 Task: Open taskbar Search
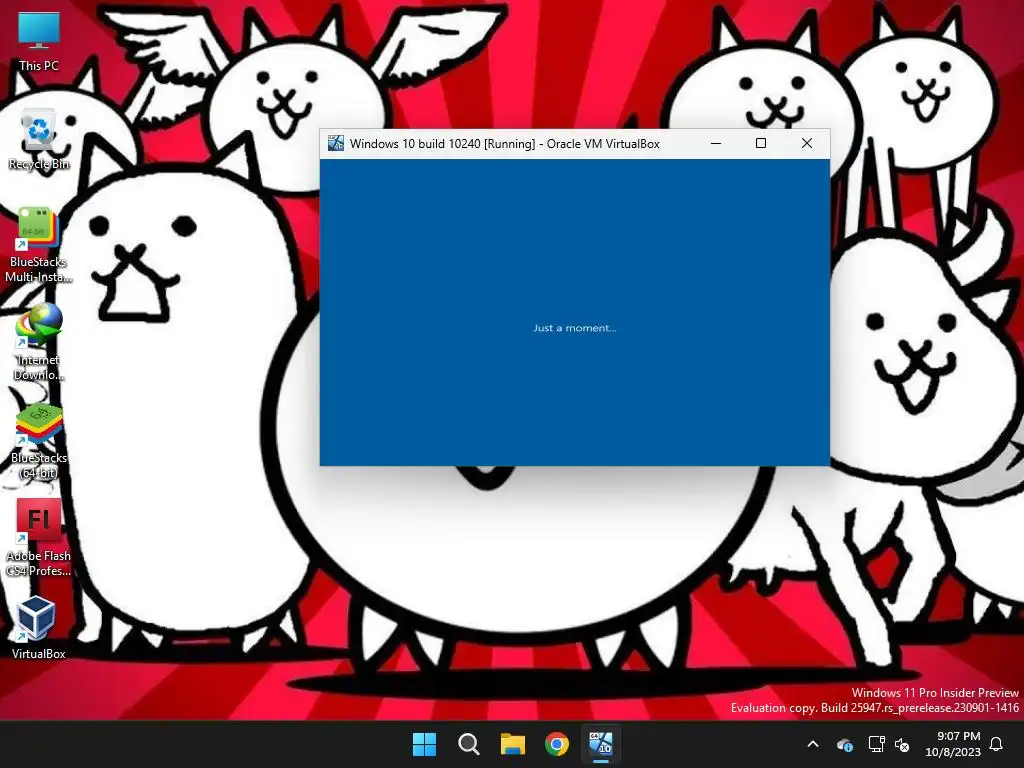[x=468, y=744]
